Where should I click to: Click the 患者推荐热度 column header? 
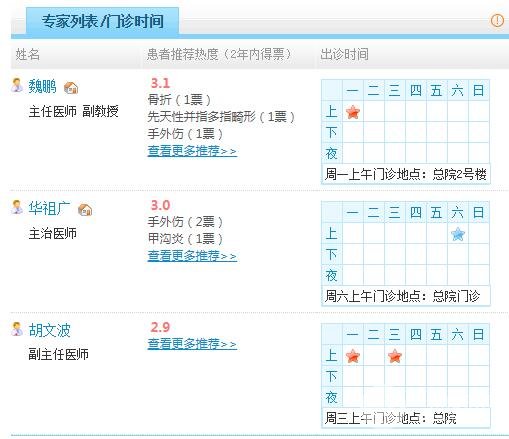pos(219,54)
